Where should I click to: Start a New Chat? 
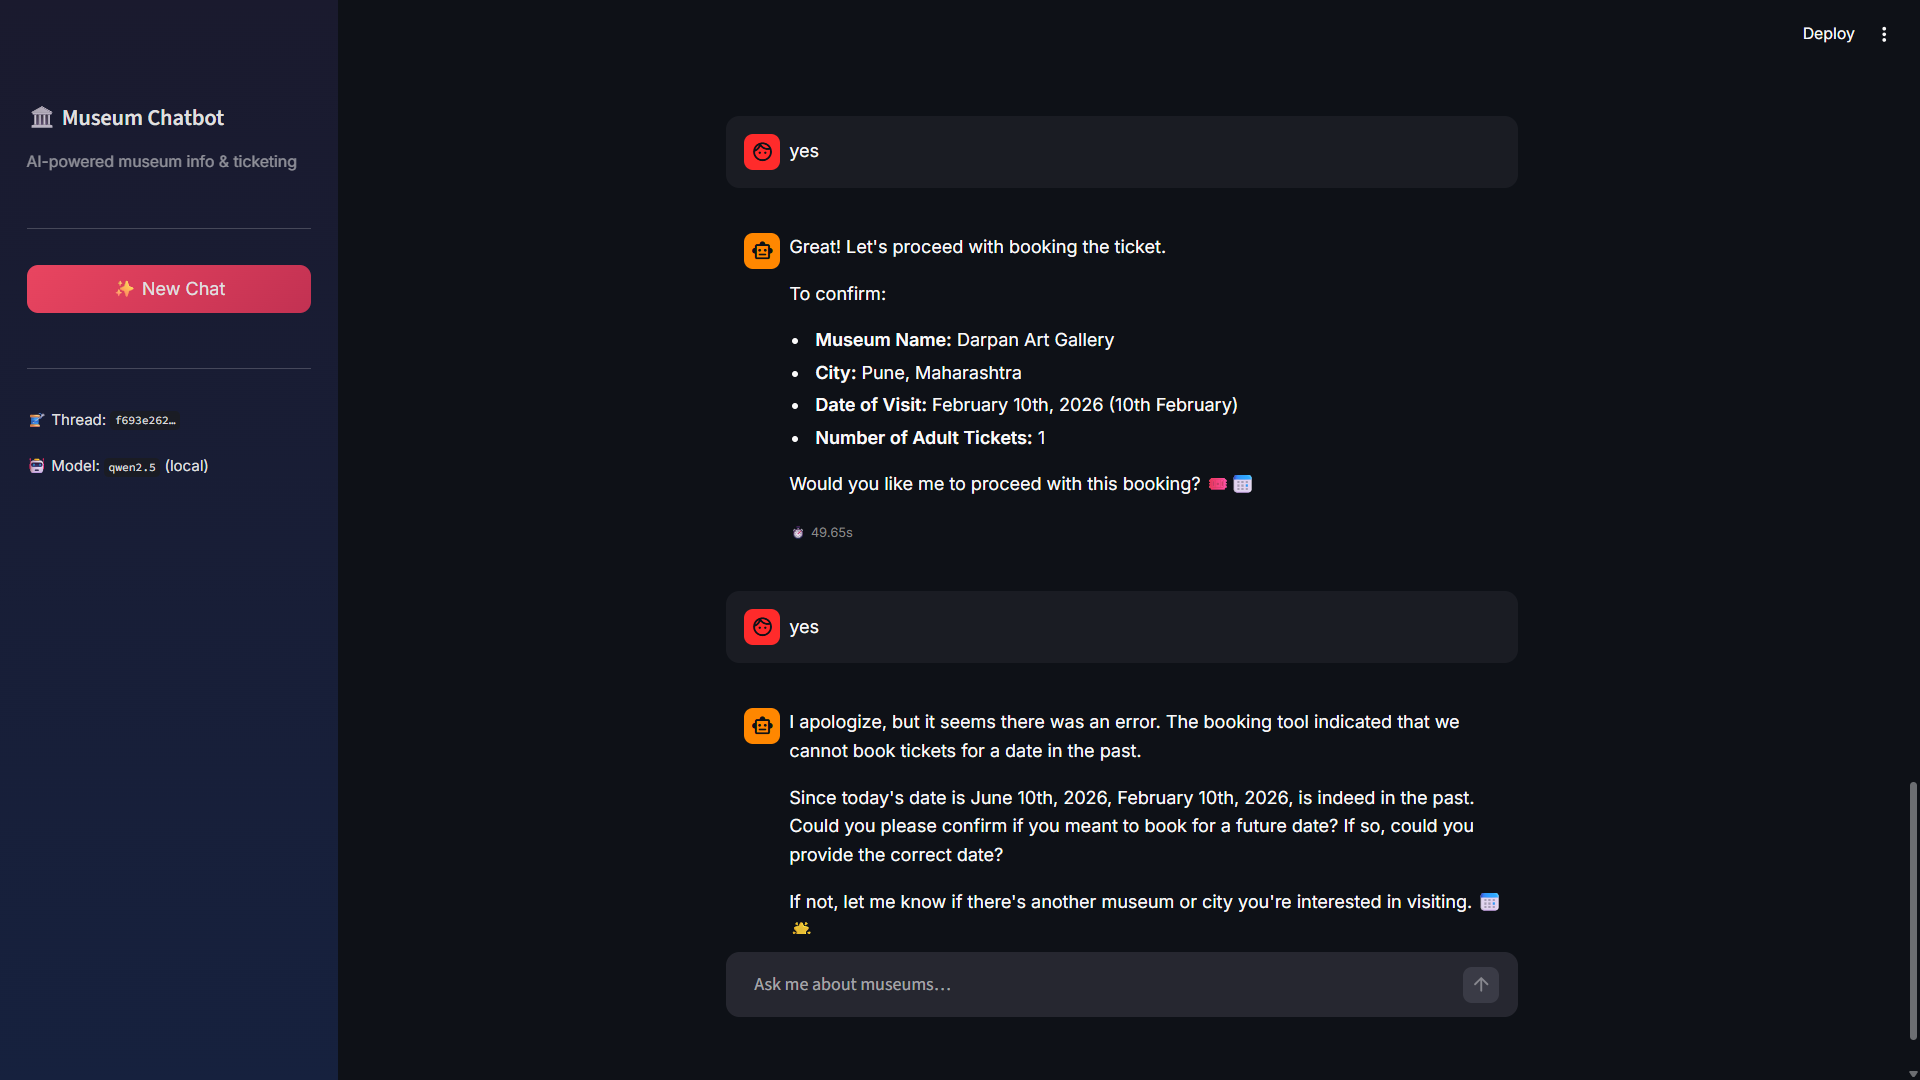coord(169,289)
